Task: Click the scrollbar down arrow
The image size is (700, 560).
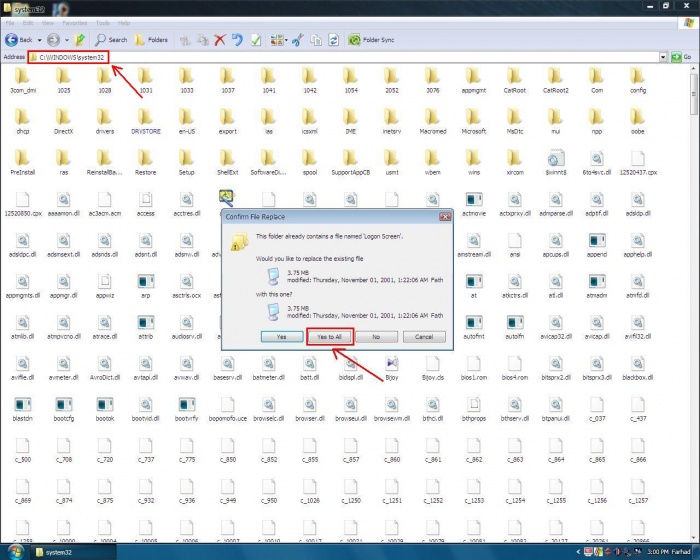Action: click(x=693, y=538)
